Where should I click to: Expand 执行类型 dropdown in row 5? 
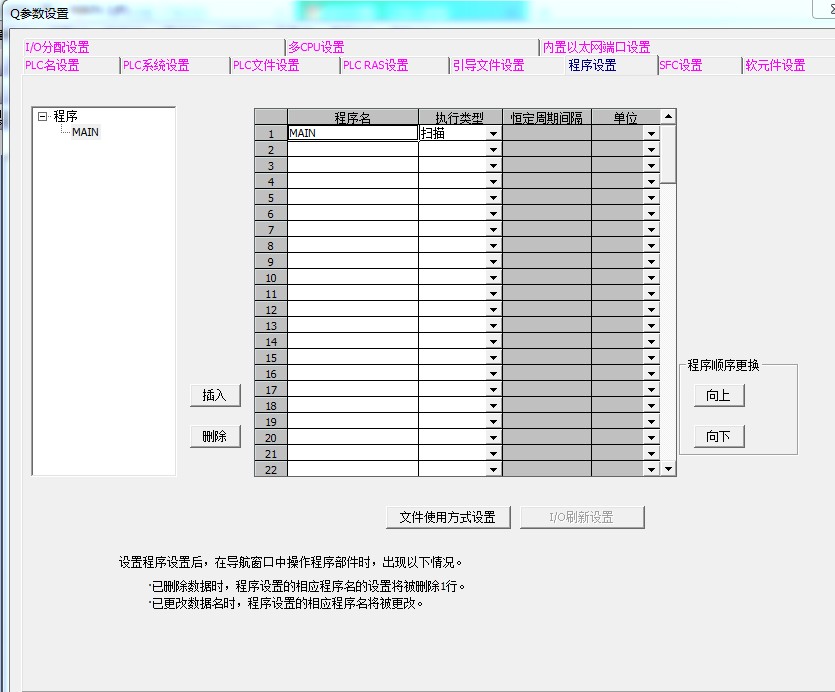(x=493, y=197)
